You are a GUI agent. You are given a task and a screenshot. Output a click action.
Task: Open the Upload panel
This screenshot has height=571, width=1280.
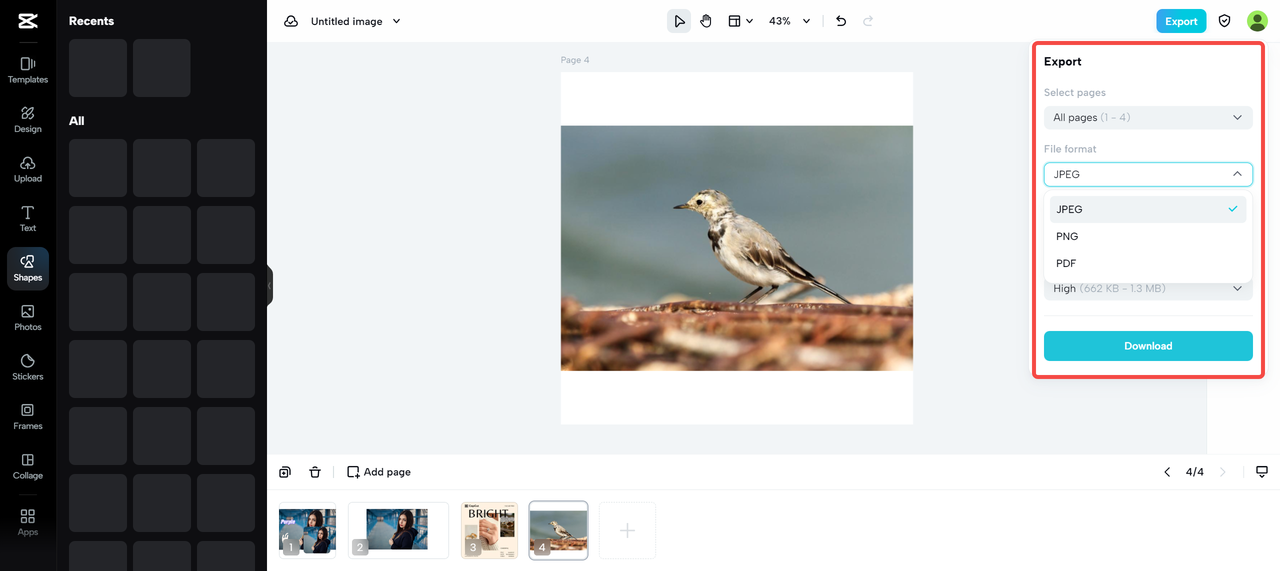28,169
